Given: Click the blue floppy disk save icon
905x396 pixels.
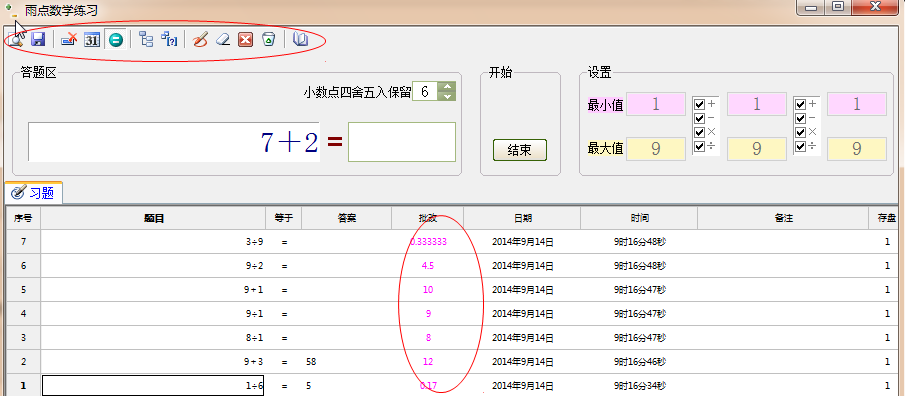Looking at the screenshot, I should pyautogui.click(x=38, y=40).
